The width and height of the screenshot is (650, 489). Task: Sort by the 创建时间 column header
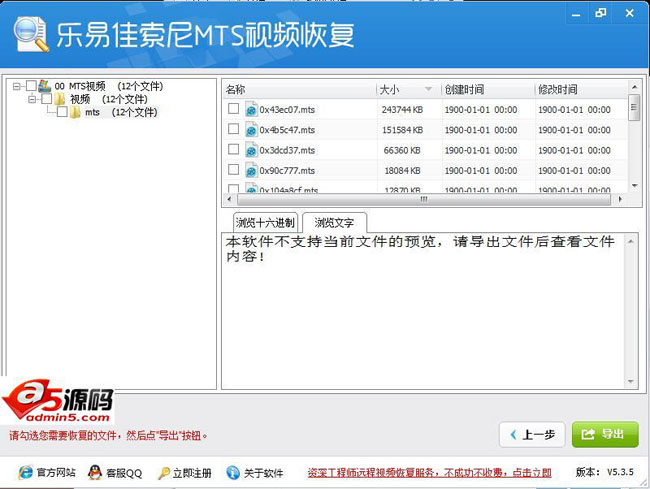(488, 89)
